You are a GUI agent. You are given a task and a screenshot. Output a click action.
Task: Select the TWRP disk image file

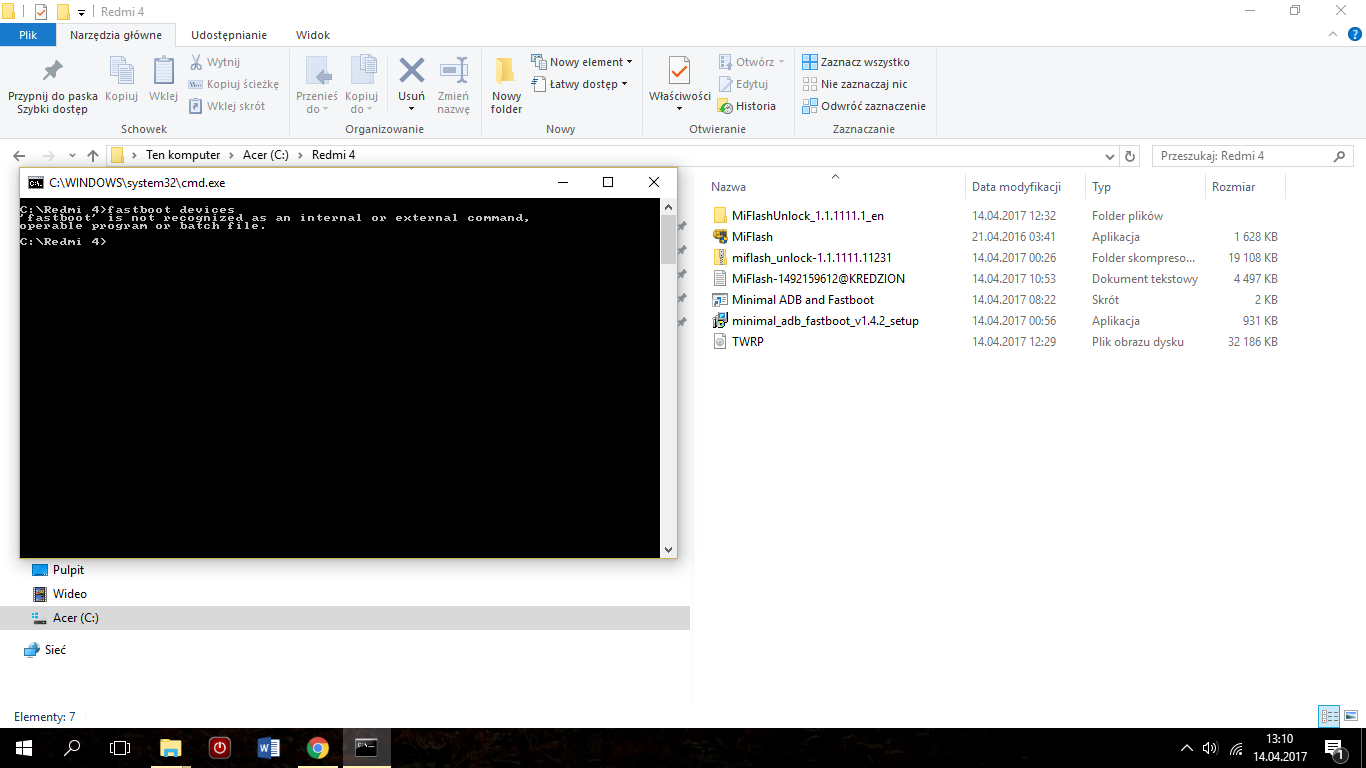click(748, 342)
